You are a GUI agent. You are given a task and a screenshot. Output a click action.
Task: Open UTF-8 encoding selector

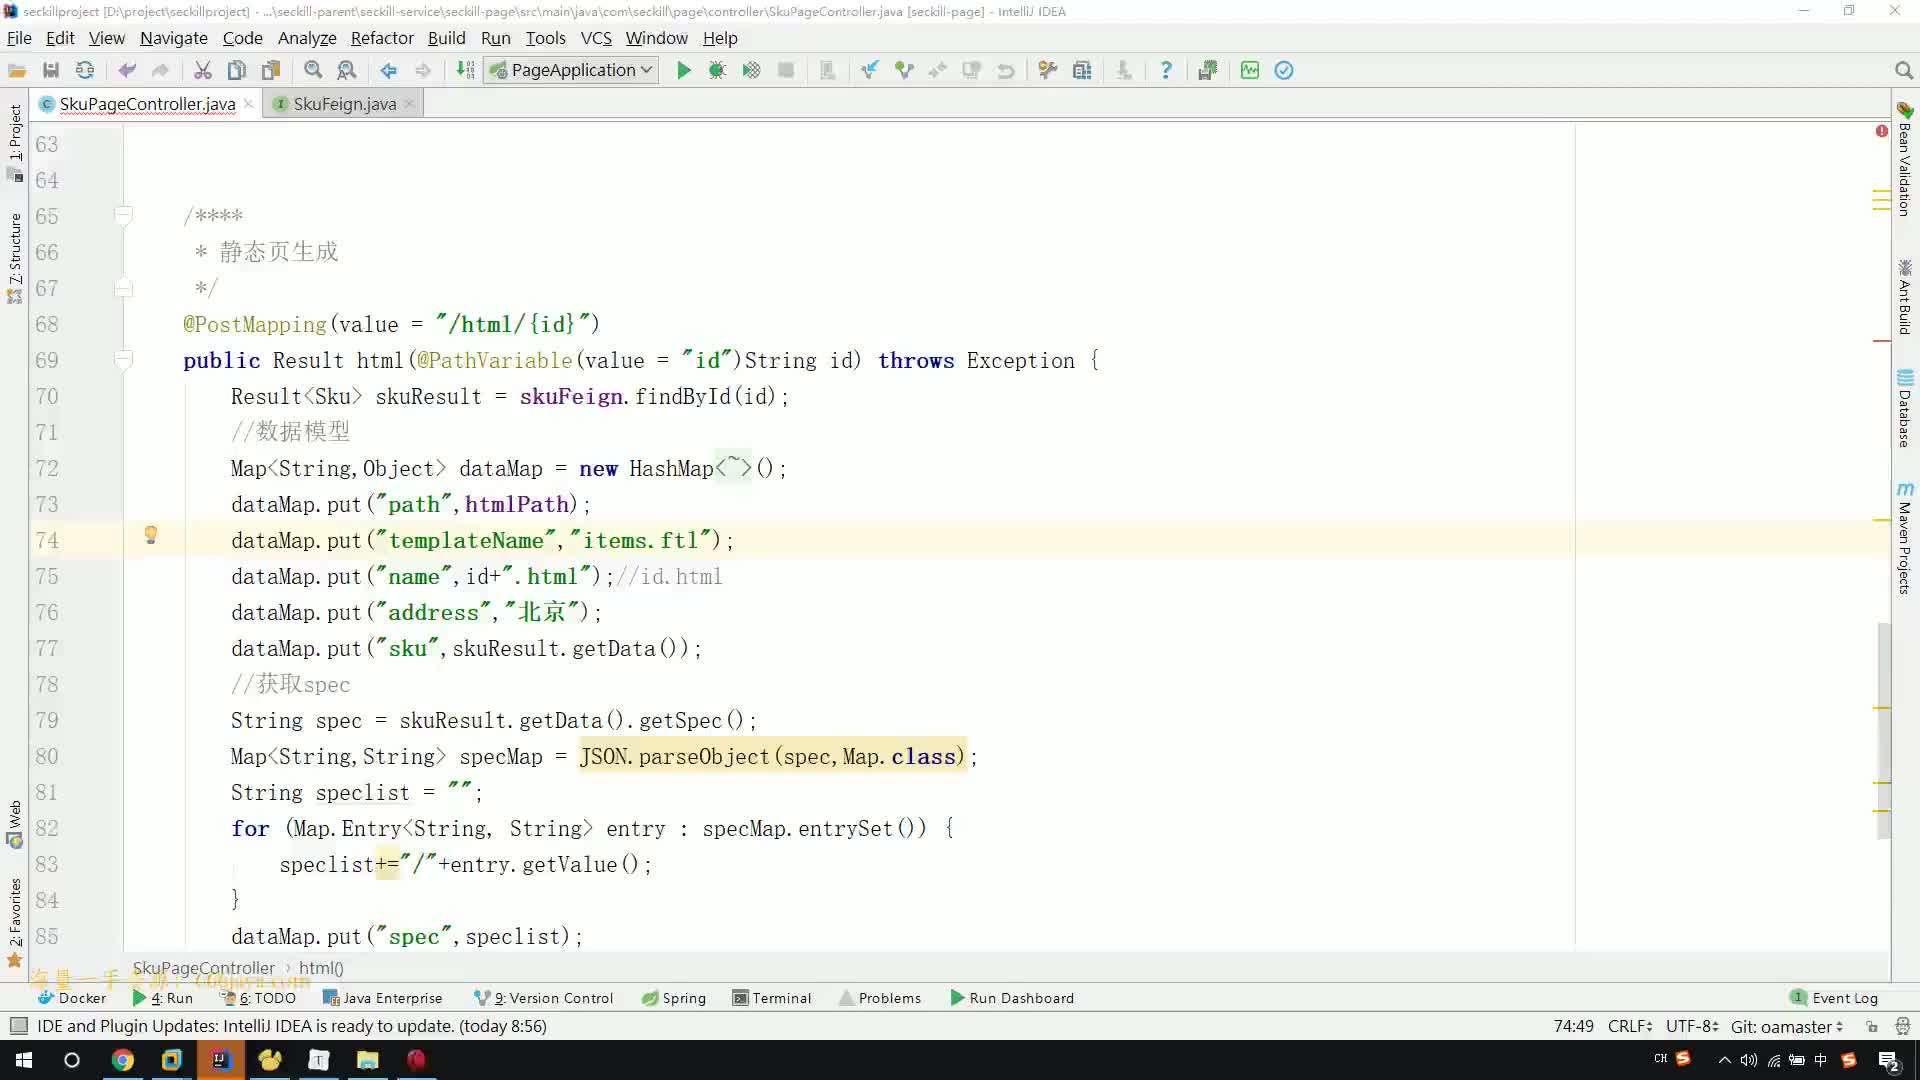tap(1692, 1026)
